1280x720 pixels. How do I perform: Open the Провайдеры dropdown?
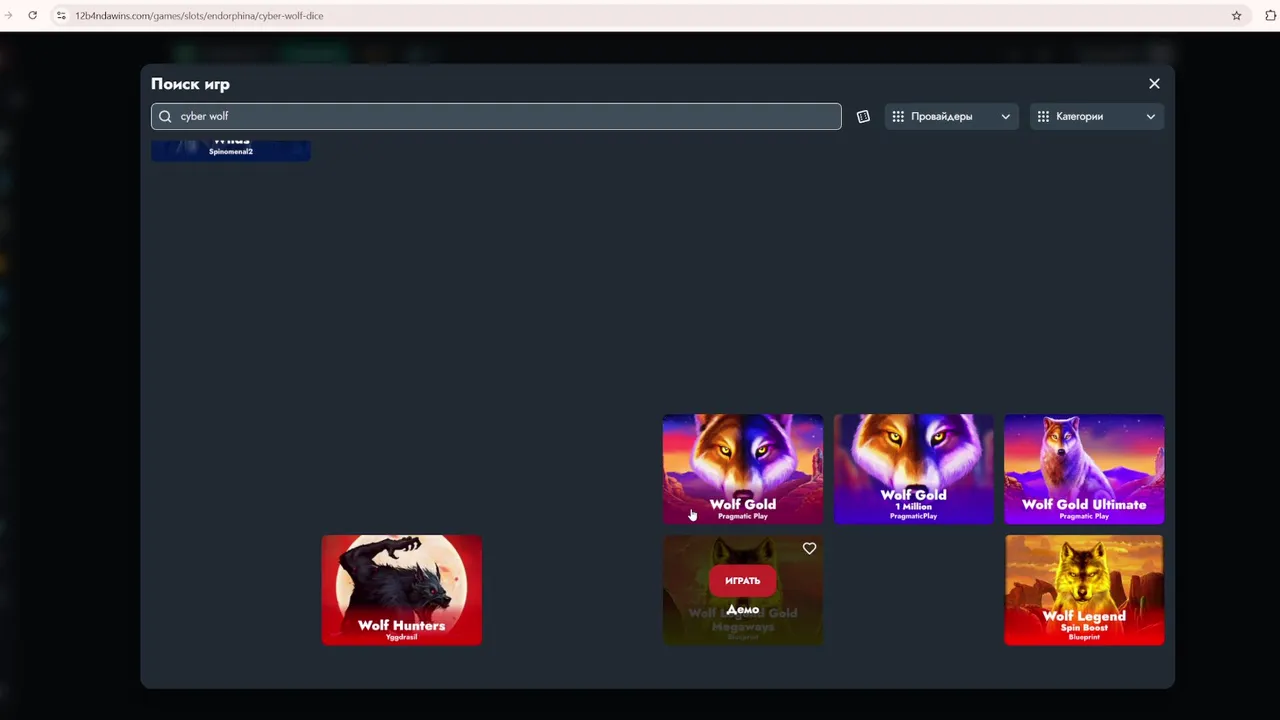pyautogui.click(x=951, y=116)
